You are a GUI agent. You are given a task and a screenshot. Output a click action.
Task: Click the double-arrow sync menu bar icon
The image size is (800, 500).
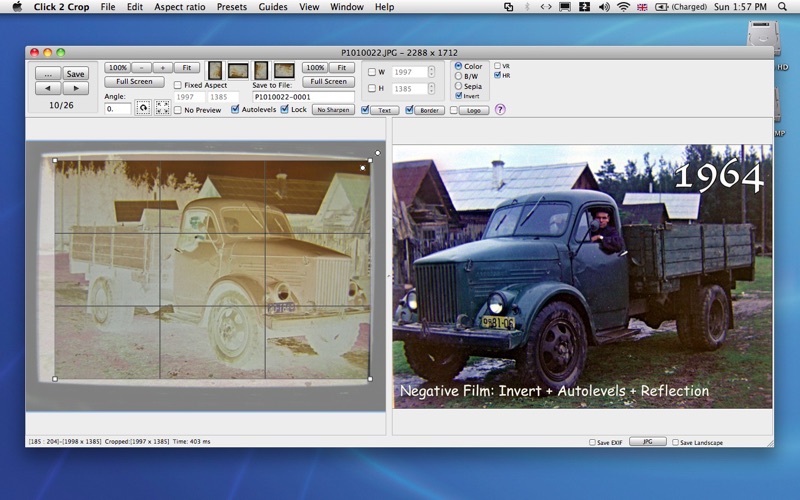[x=546, y=7]
